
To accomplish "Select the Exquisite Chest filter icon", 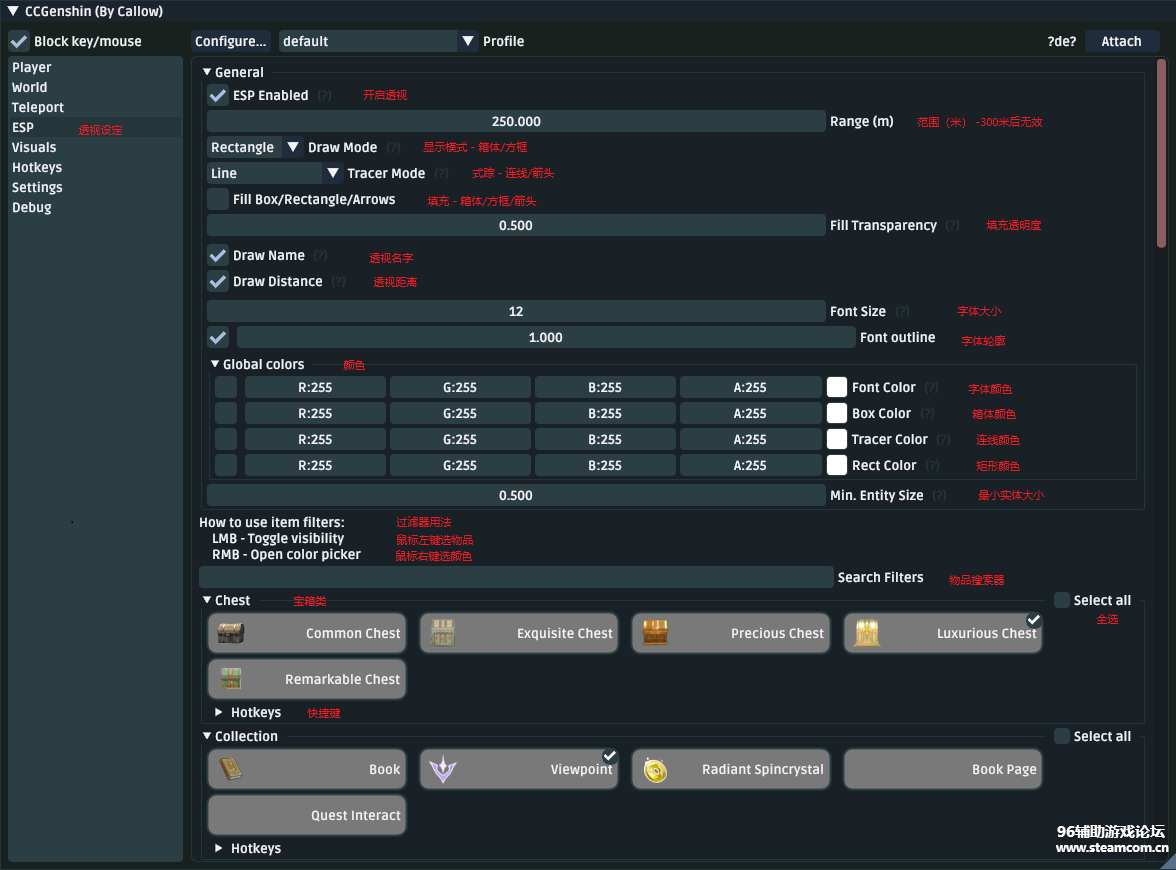I will click(442, 633).
